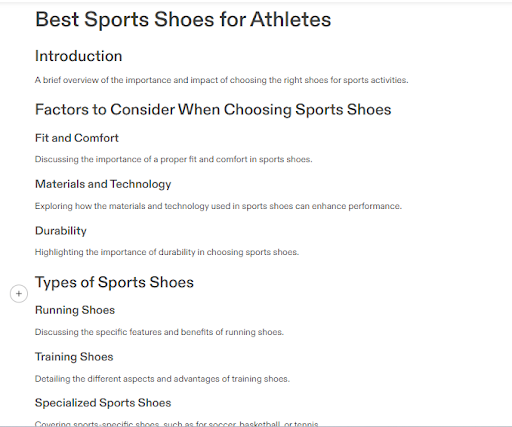512x427 pixels.
Task: Click the proper fit and comfort paragraph
Action: [173, 159]
